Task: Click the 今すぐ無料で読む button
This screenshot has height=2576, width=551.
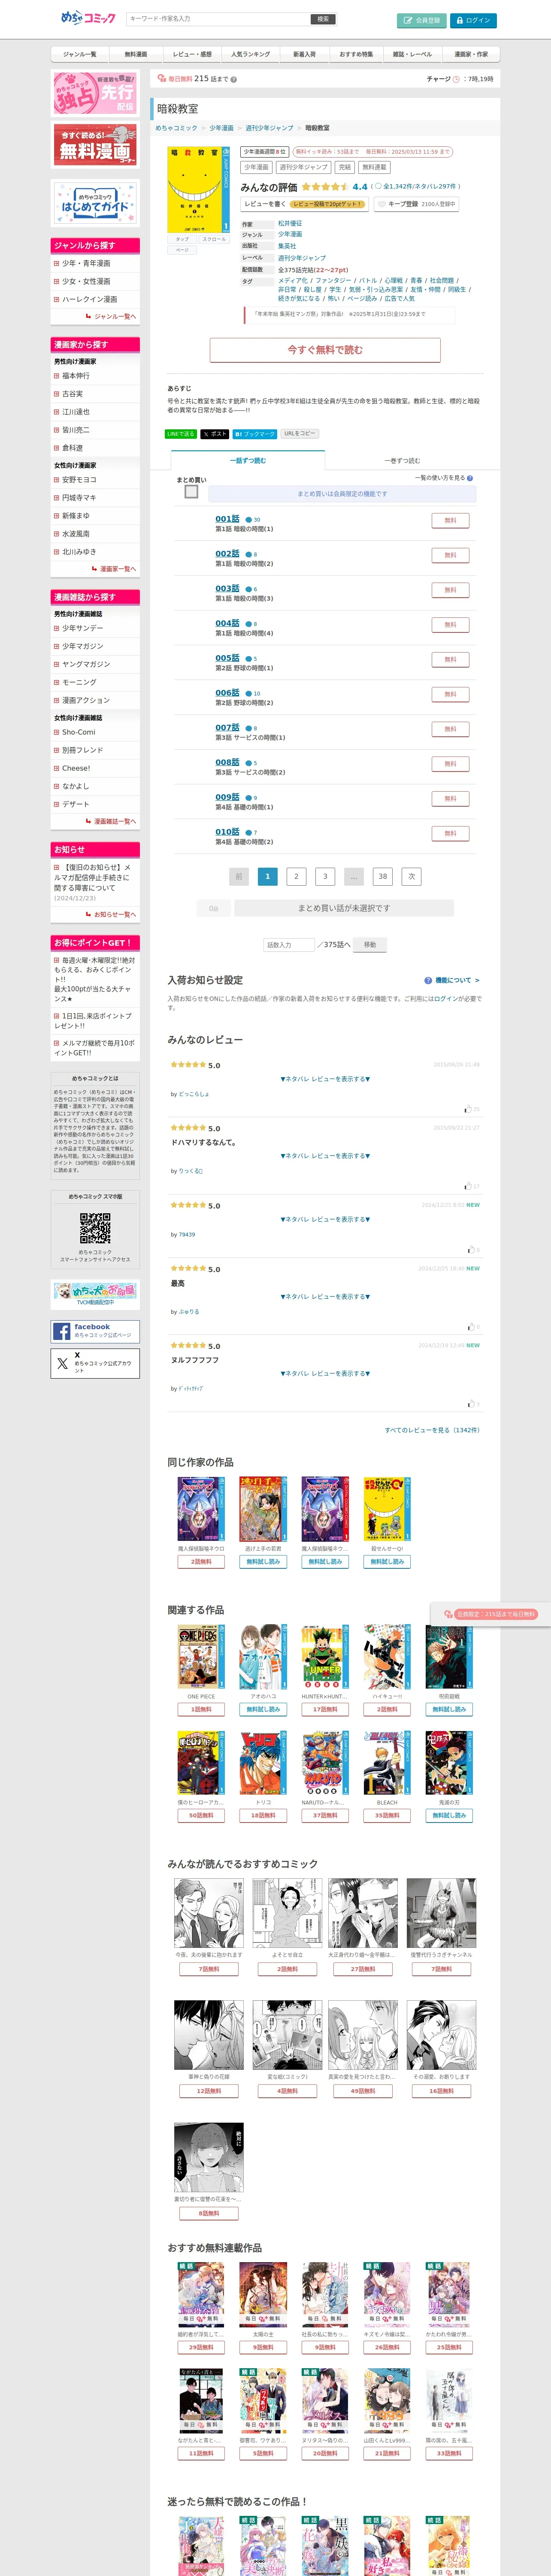Action: tap(325, 350)
